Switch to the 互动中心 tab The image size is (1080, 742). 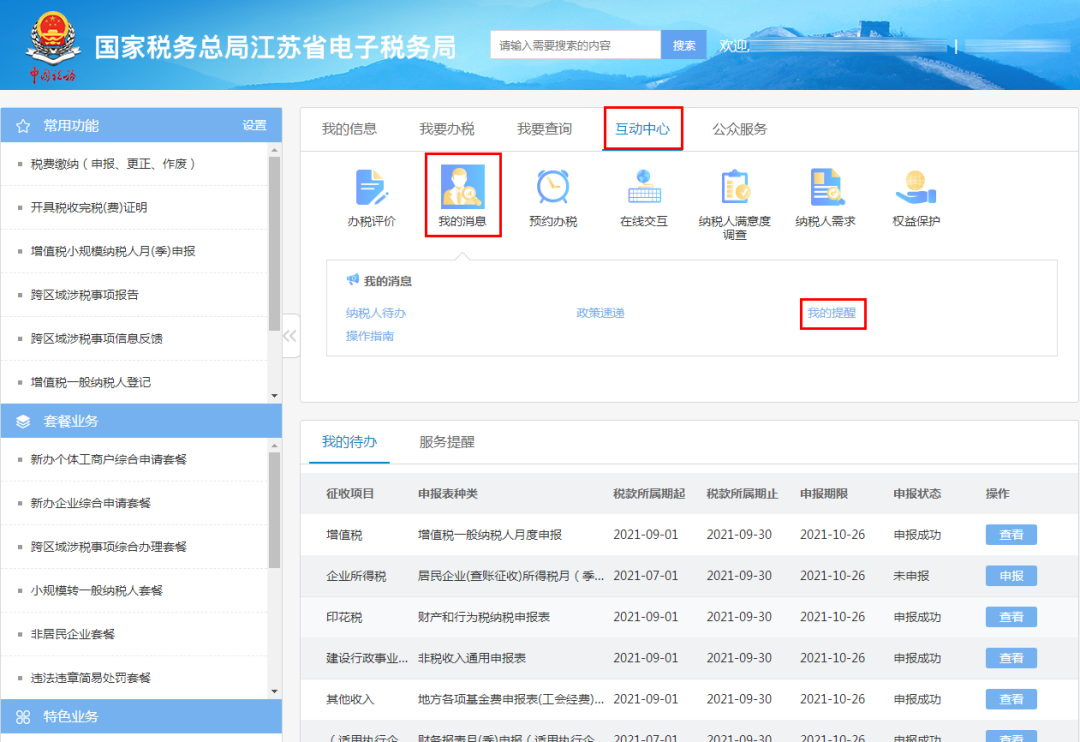coord(643,129)
